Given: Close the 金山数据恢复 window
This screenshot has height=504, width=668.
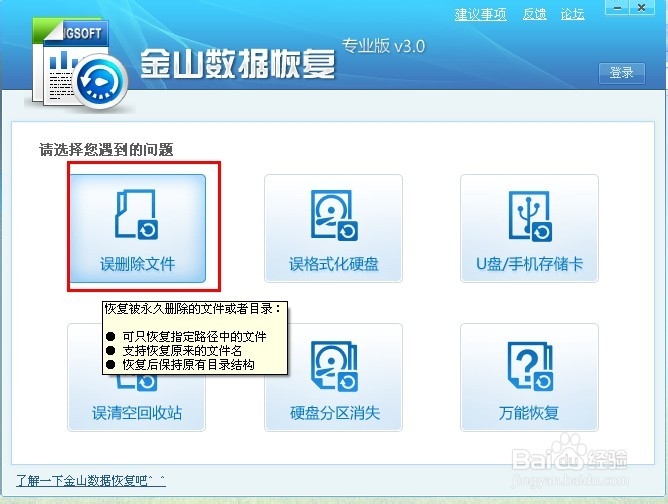Looking at the screenshot, I should (x=642, y=8).
